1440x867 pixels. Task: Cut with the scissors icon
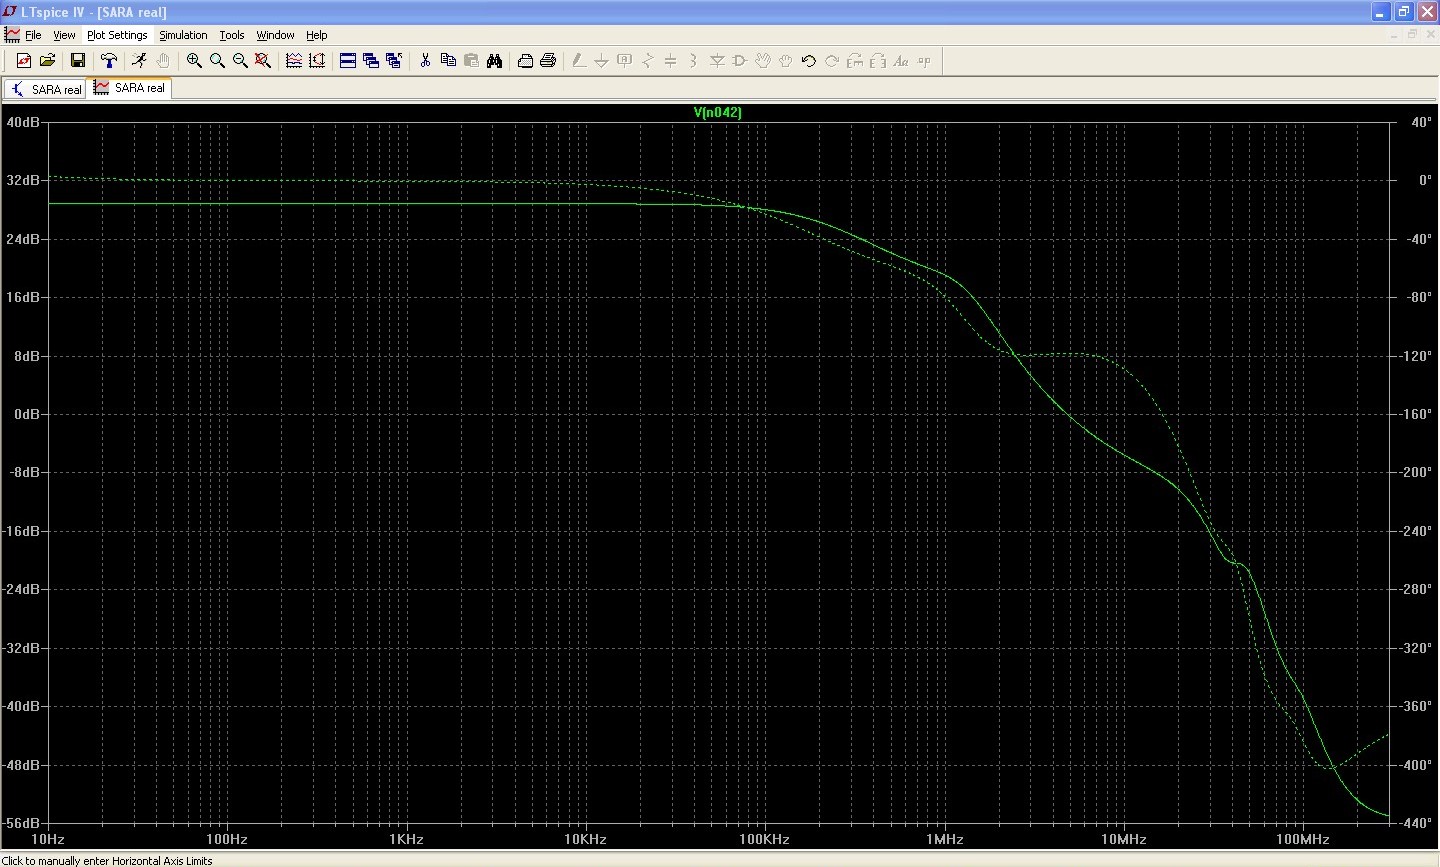click(x=425, y=61)
